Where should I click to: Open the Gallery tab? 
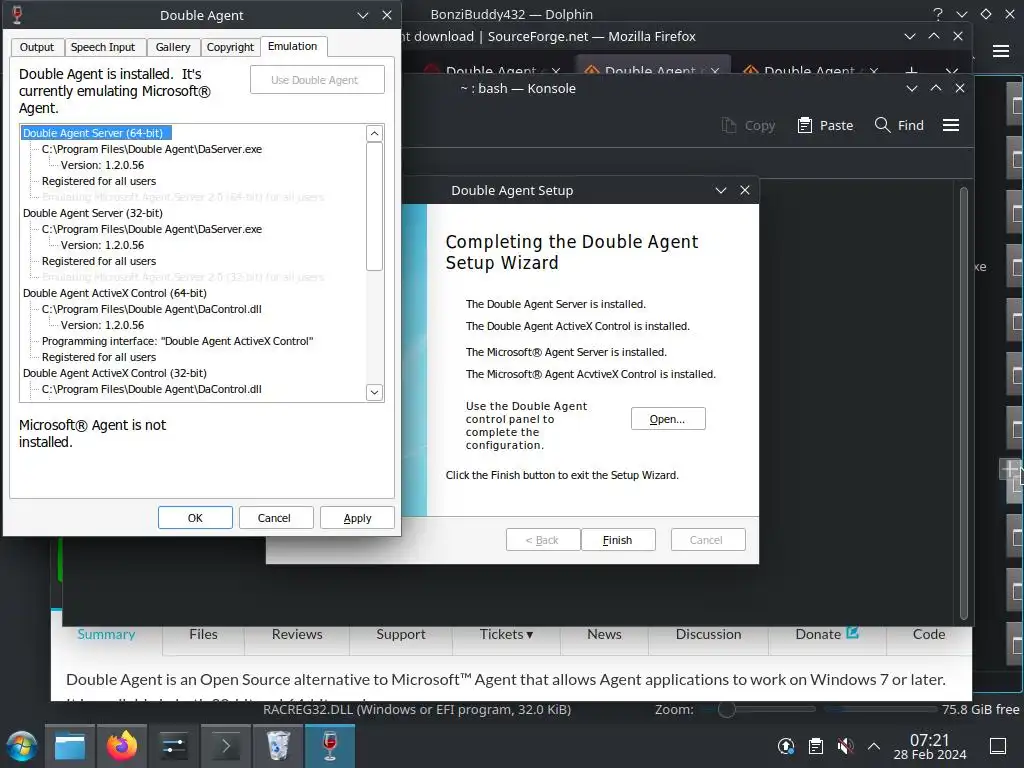[x=172, y=47]
